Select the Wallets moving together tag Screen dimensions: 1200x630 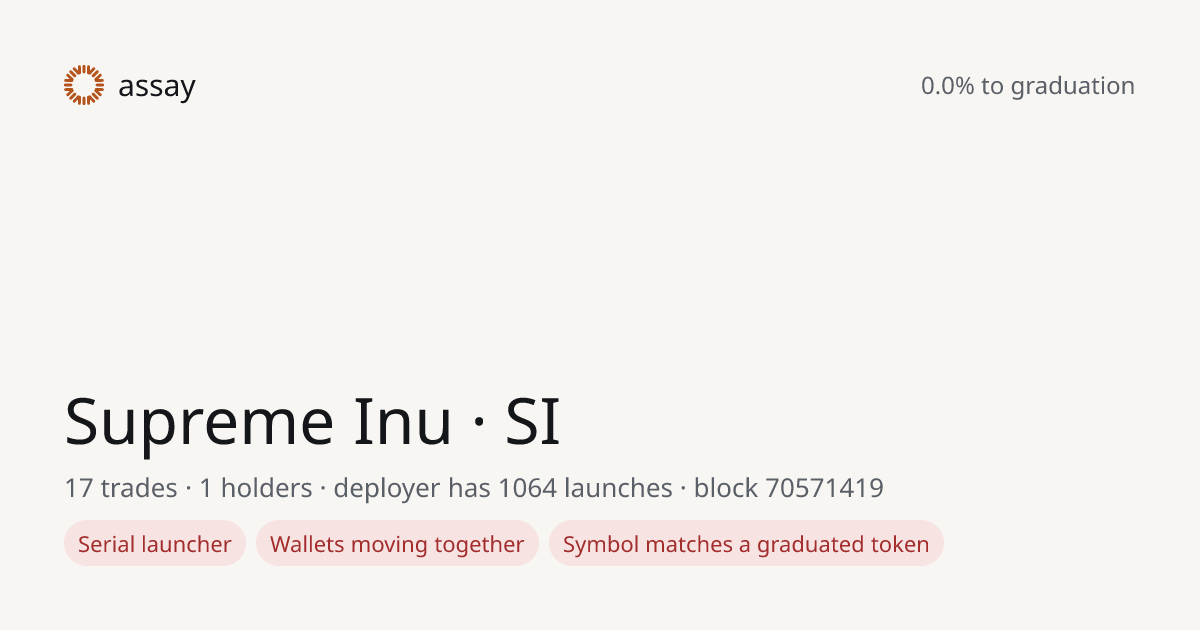[x=397, y=544]
